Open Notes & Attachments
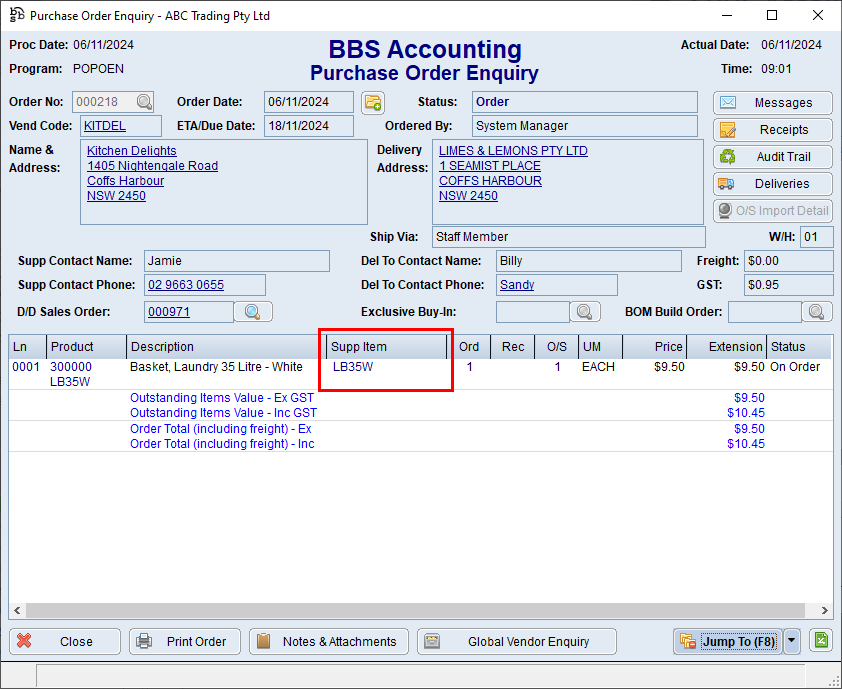This screenshot has width=842, height=689. click(328, 642)
